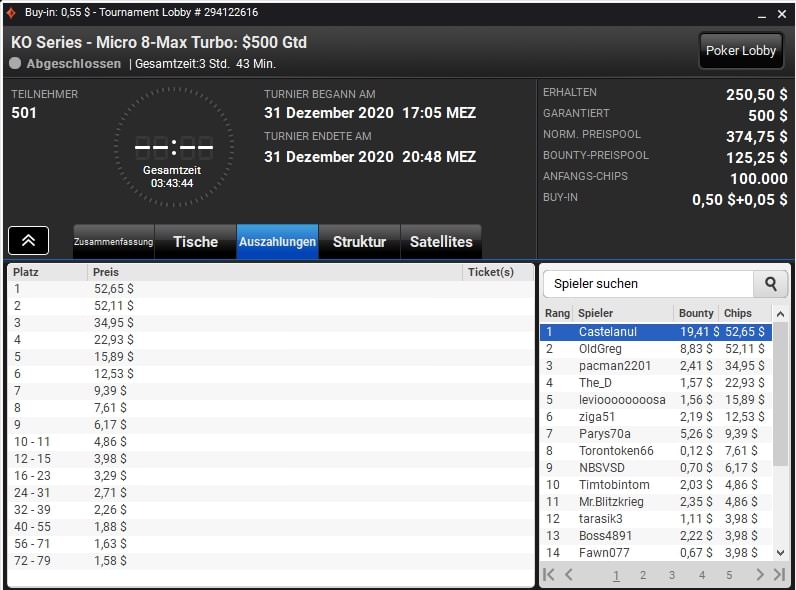Go to the previous player page
This screenshot has height=590, width=796.
coord(569,575)
